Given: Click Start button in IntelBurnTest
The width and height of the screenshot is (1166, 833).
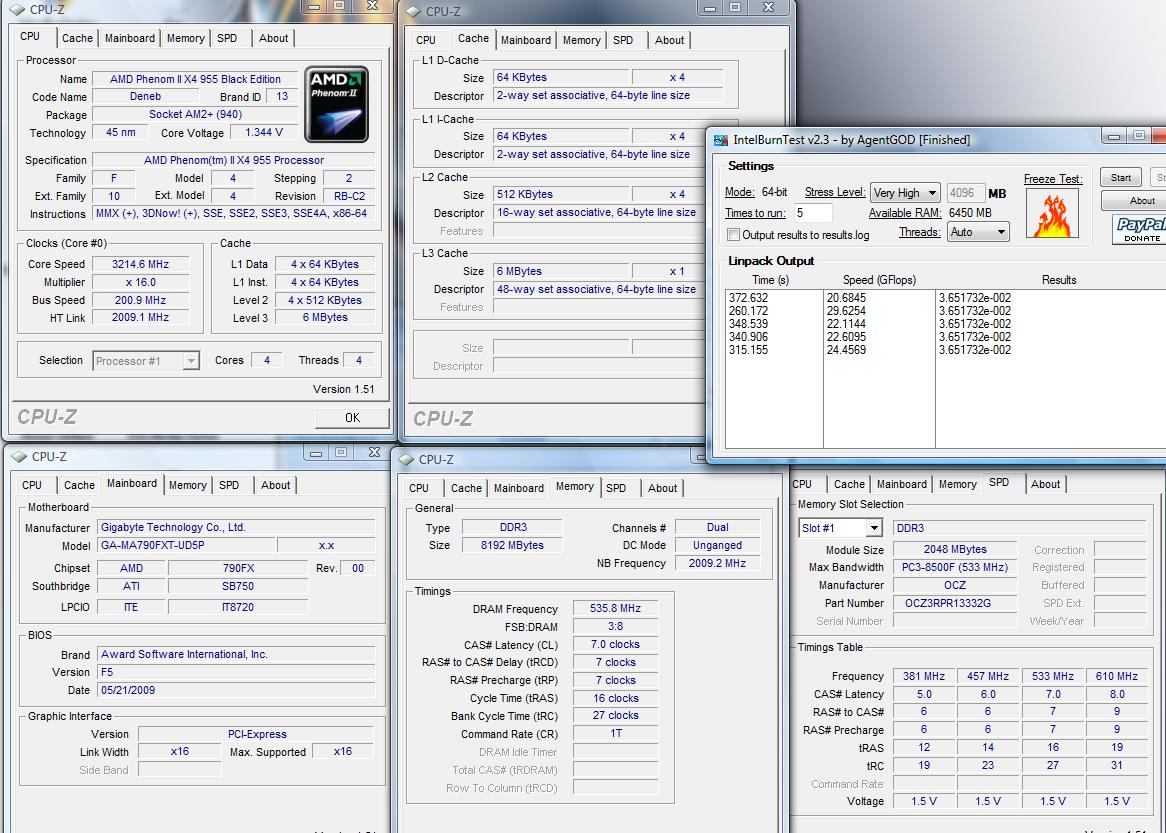Looking at the screenshot, I should (x=1121, y=178).
